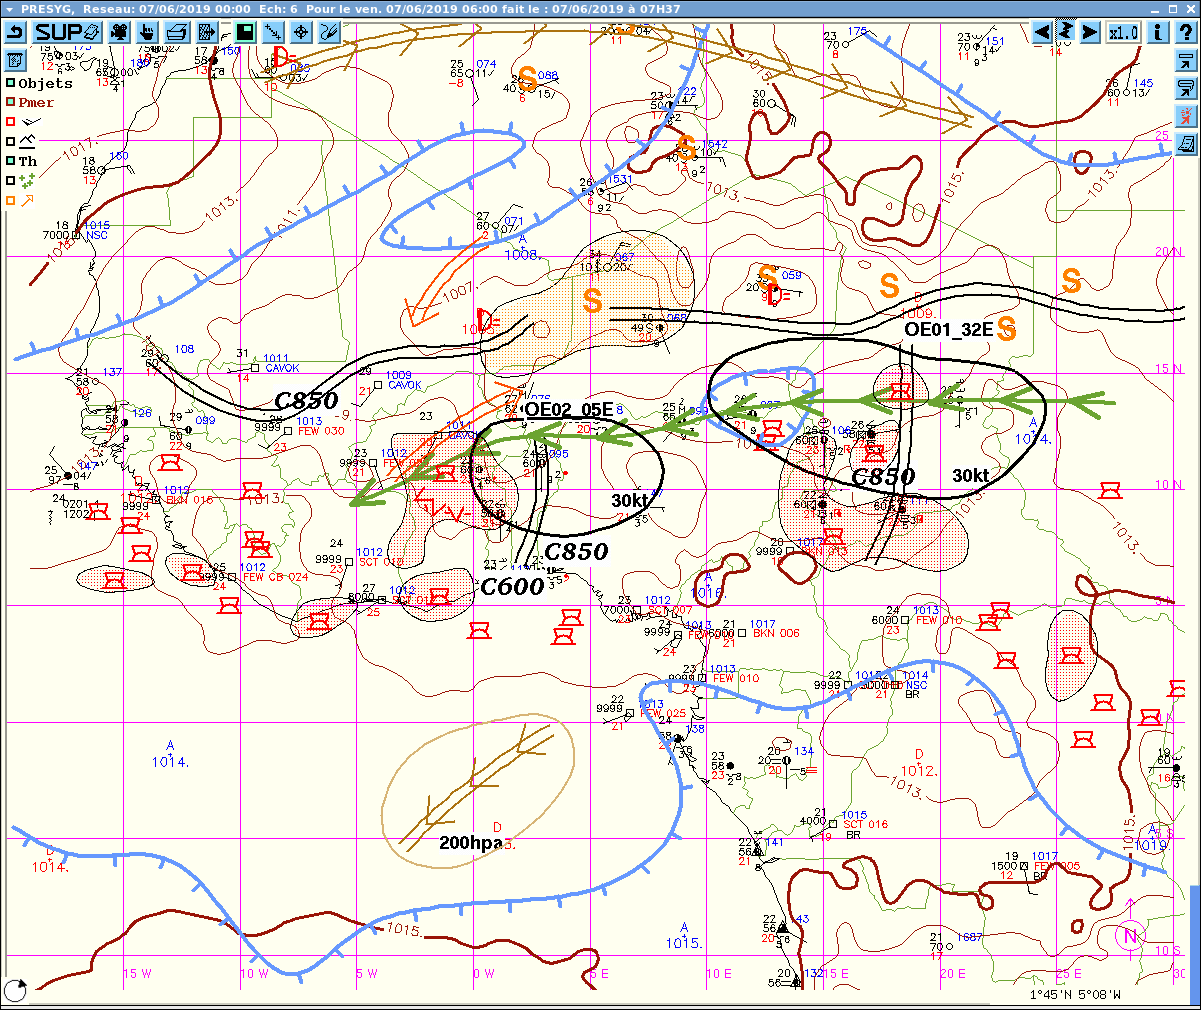Click the 200hpa label on the map

[471, 843]
